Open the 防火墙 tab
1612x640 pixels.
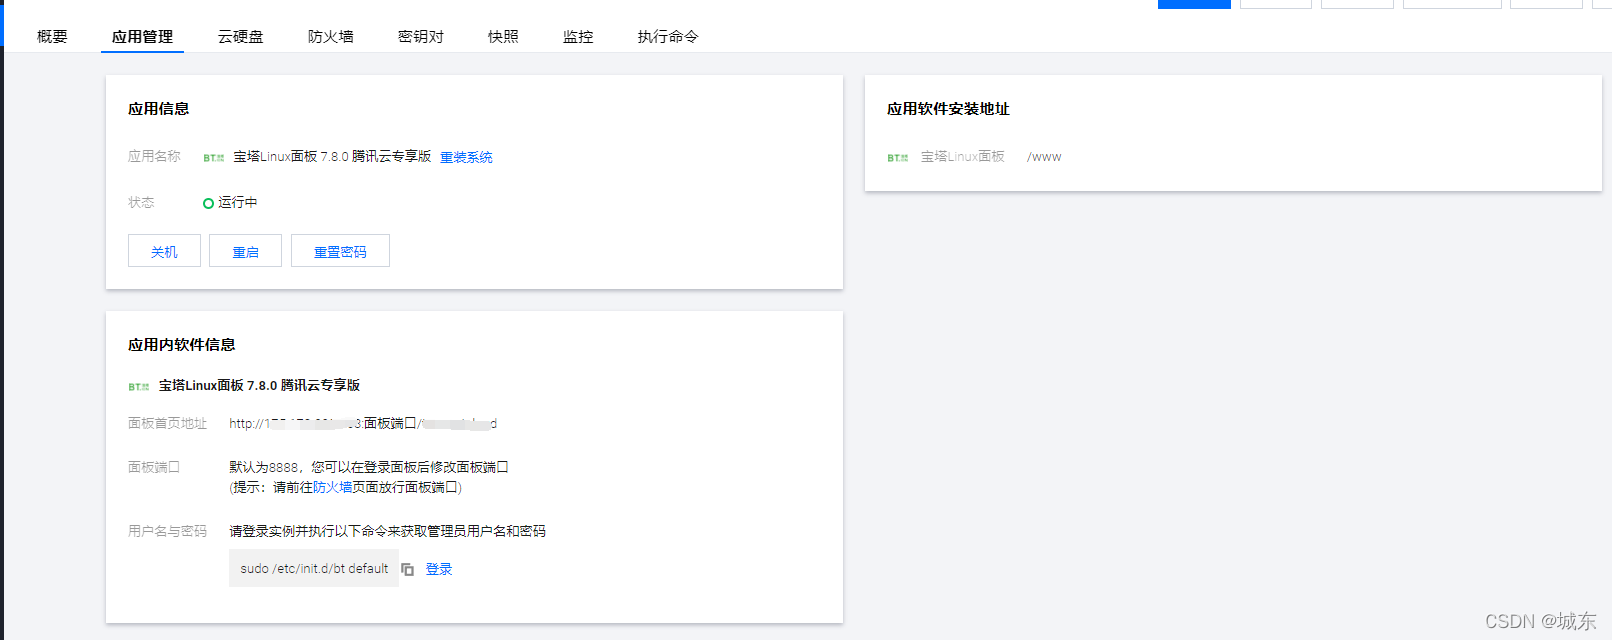330,36
